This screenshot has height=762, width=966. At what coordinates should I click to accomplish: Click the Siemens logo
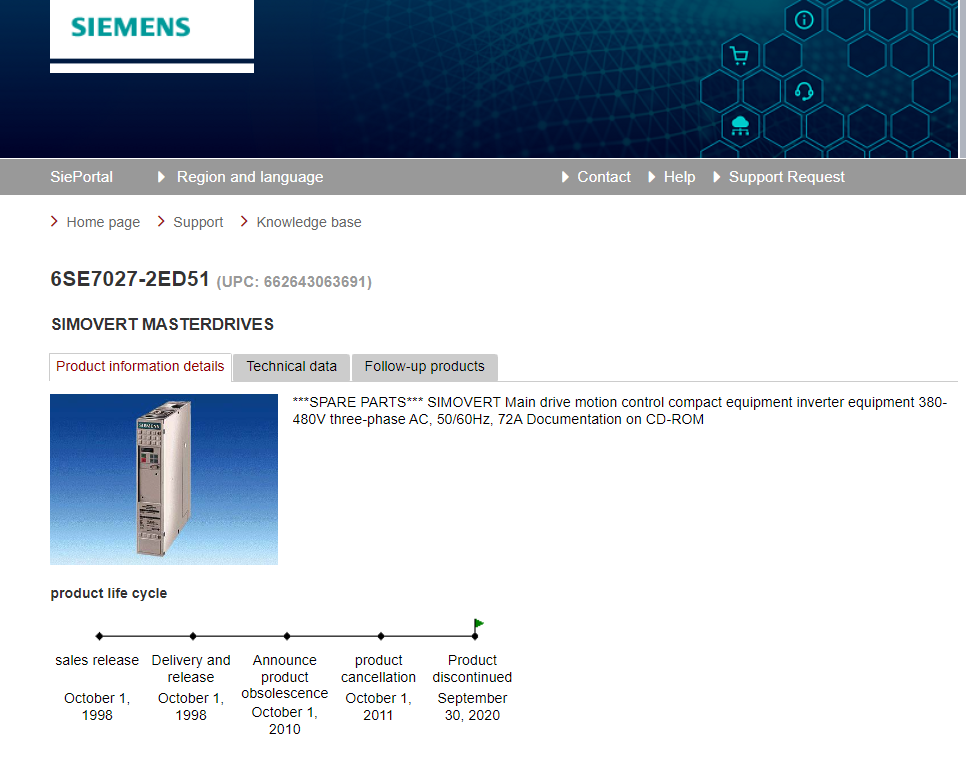(x=131, y=27)
